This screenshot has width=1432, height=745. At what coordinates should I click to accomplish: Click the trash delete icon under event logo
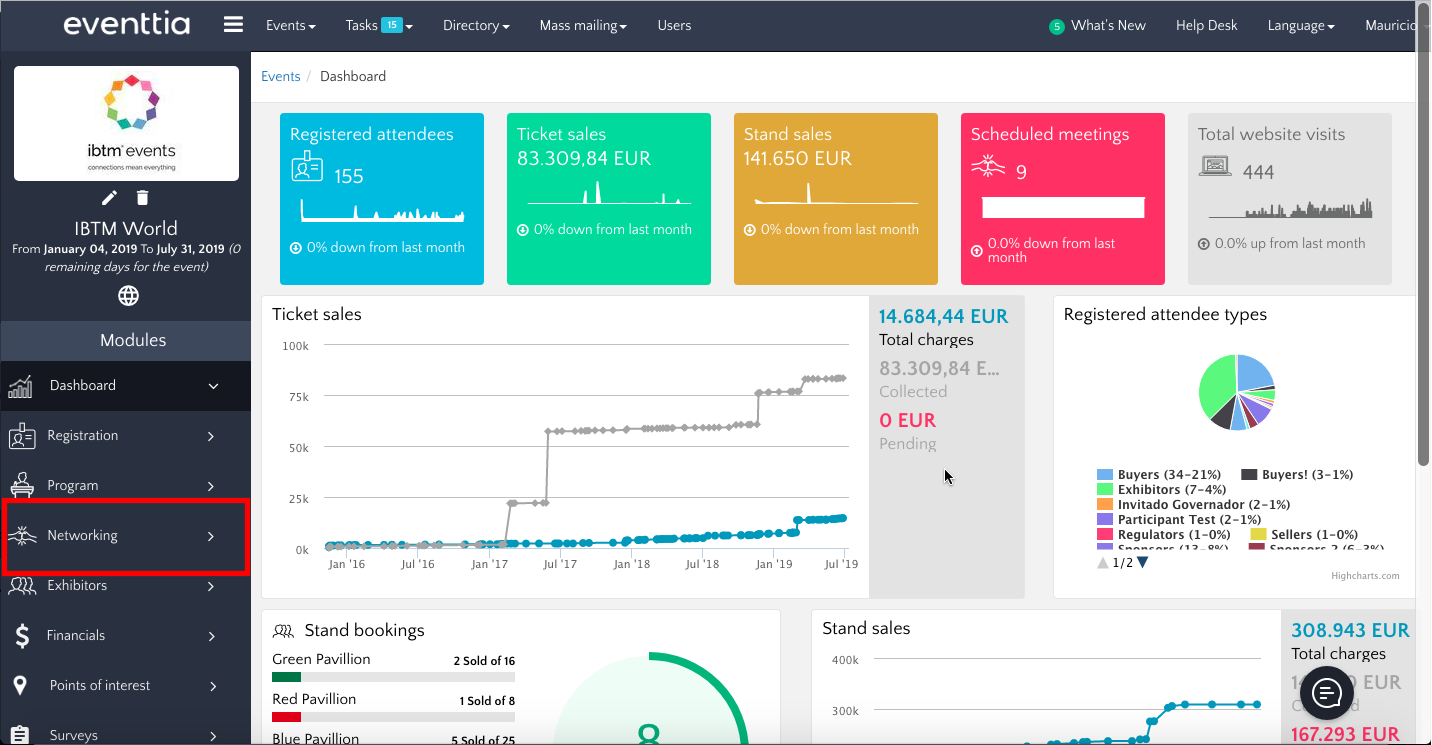[x=143, y=198]
